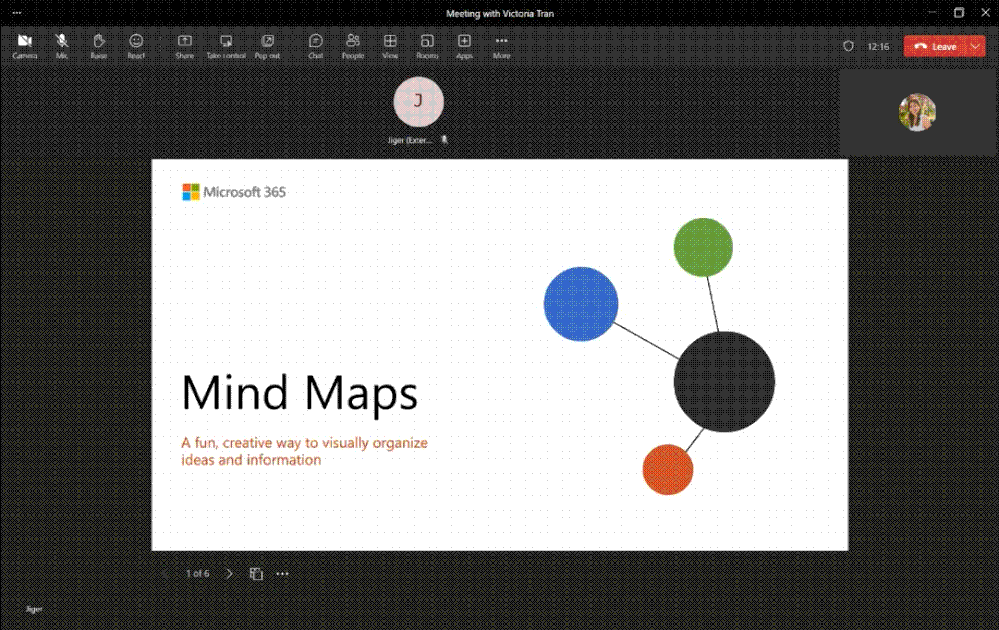The width and height of the screenshot is (999, 630).
Task: Go to the next slide
Action: pos(229,573)
